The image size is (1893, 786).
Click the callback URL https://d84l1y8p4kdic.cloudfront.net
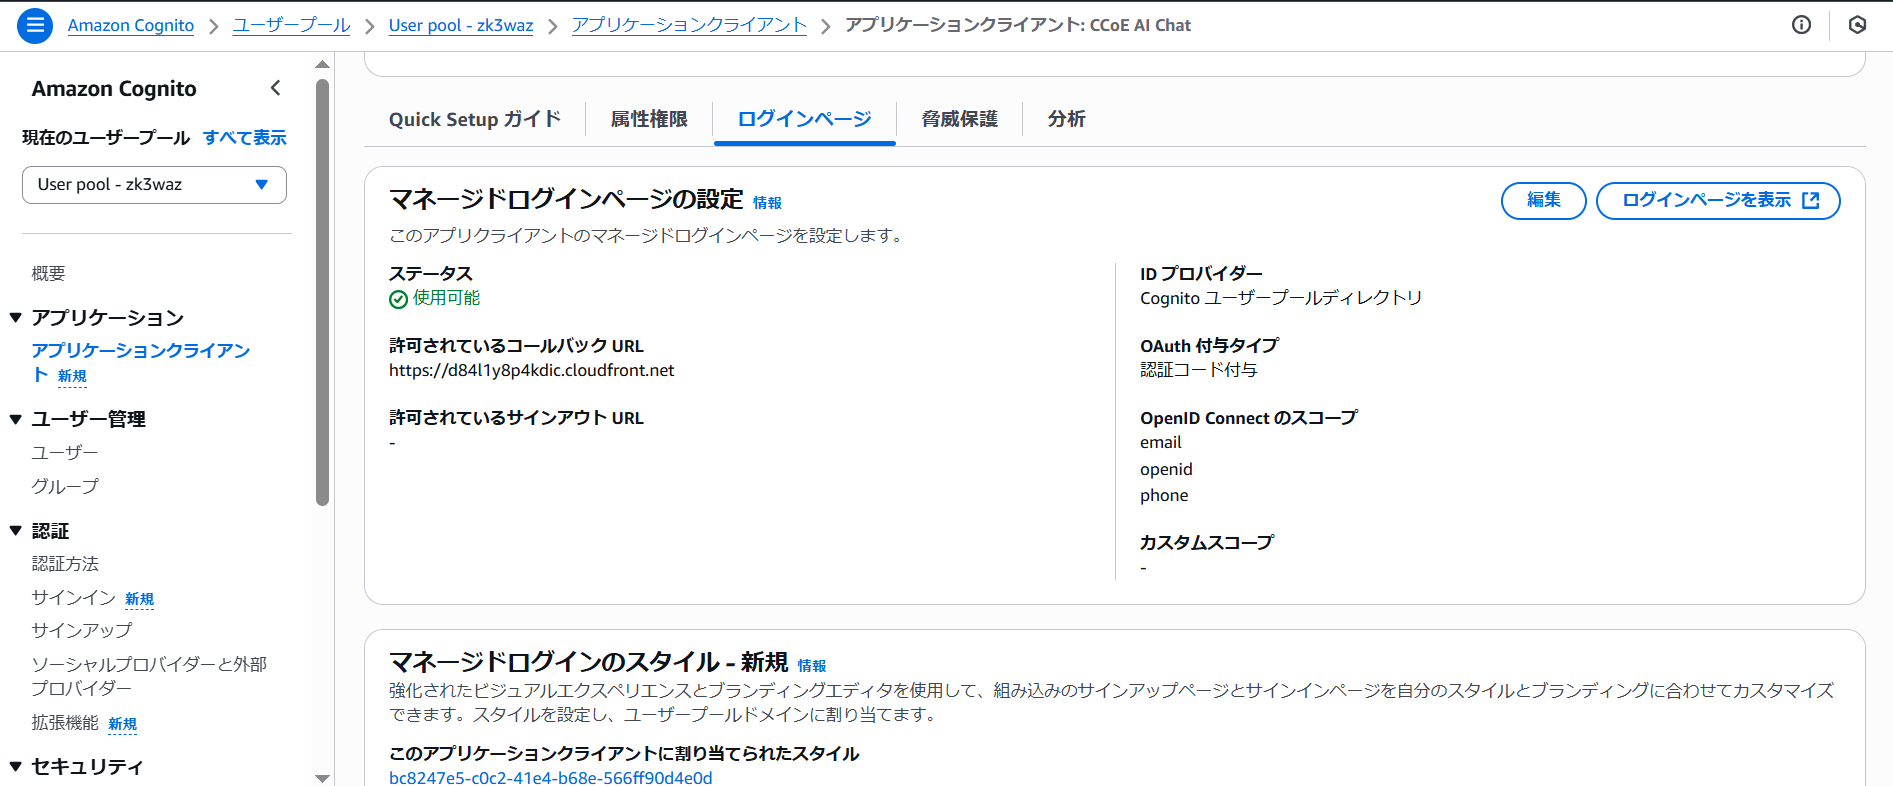pyautogui.click(x=532, y=371)
